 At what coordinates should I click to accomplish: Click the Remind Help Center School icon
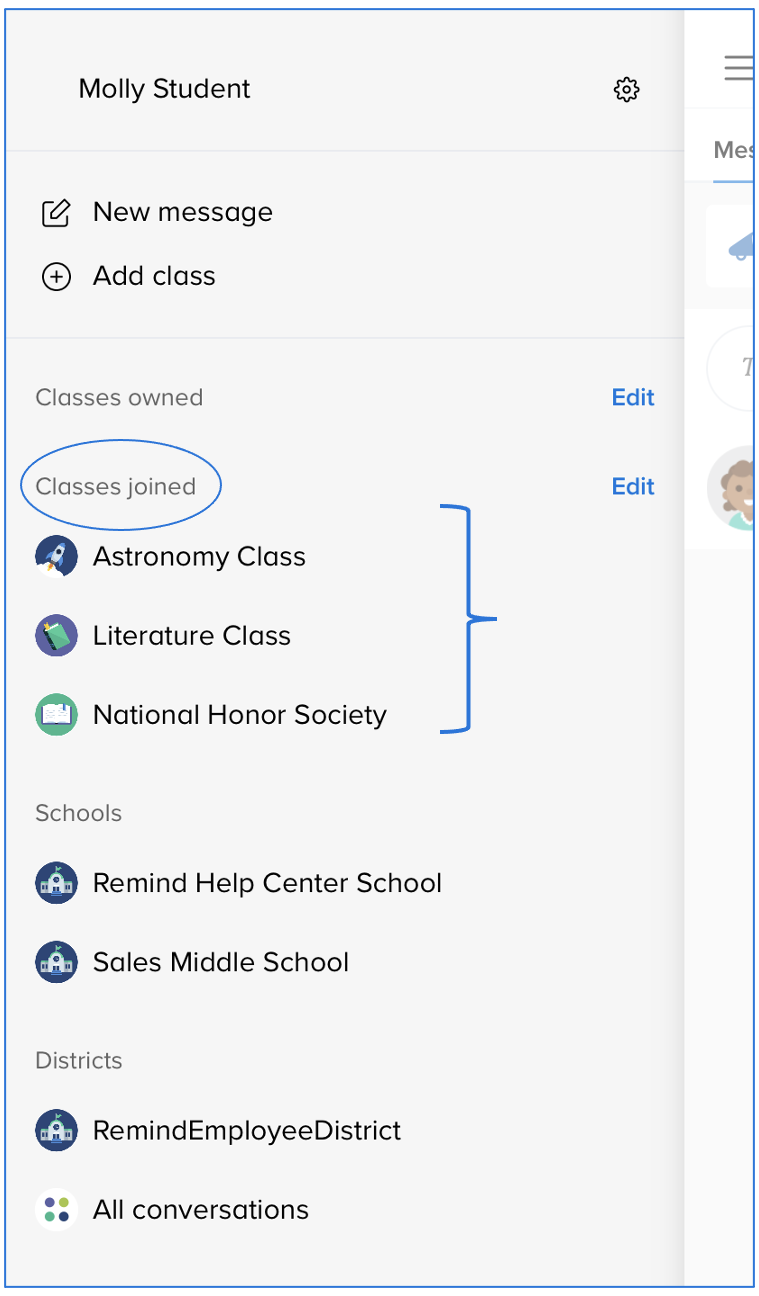point(56,883)
